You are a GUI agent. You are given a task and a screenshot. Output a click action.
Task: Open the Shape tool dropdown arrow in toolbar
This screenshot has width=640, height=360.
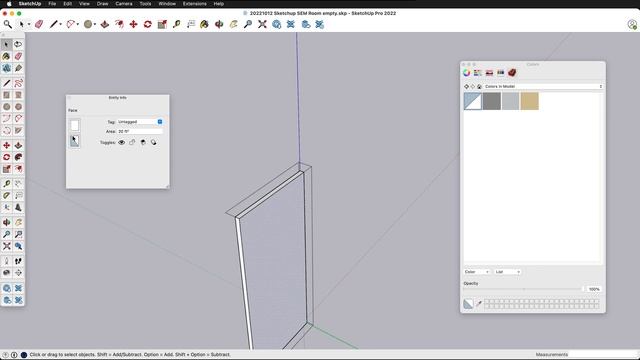[95, 24]
